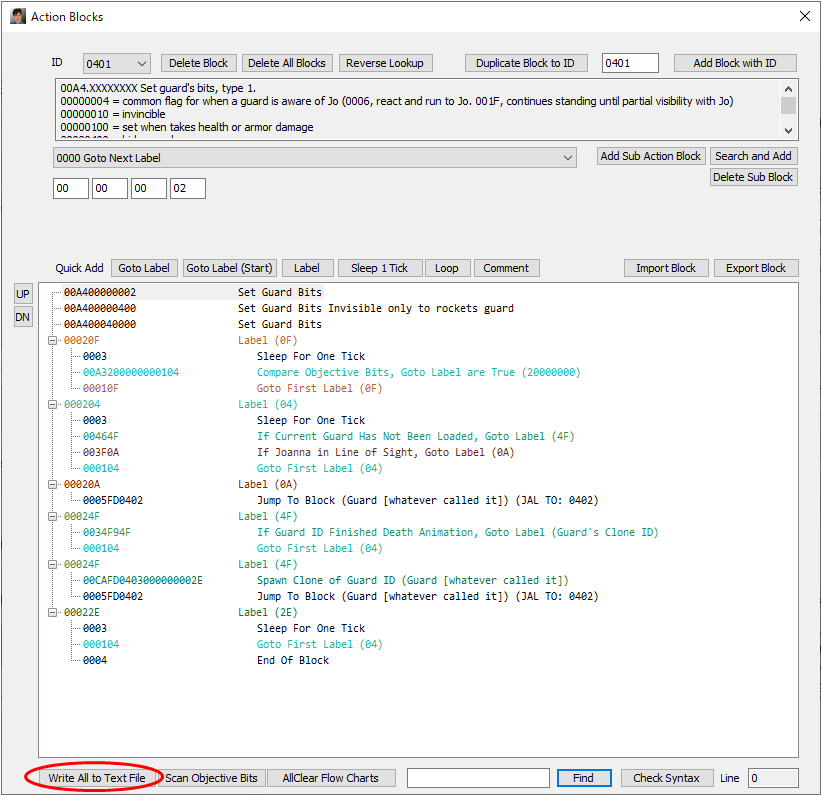Click the Write All to Text File button
The image size is (822, 796).
click(97, 778)
